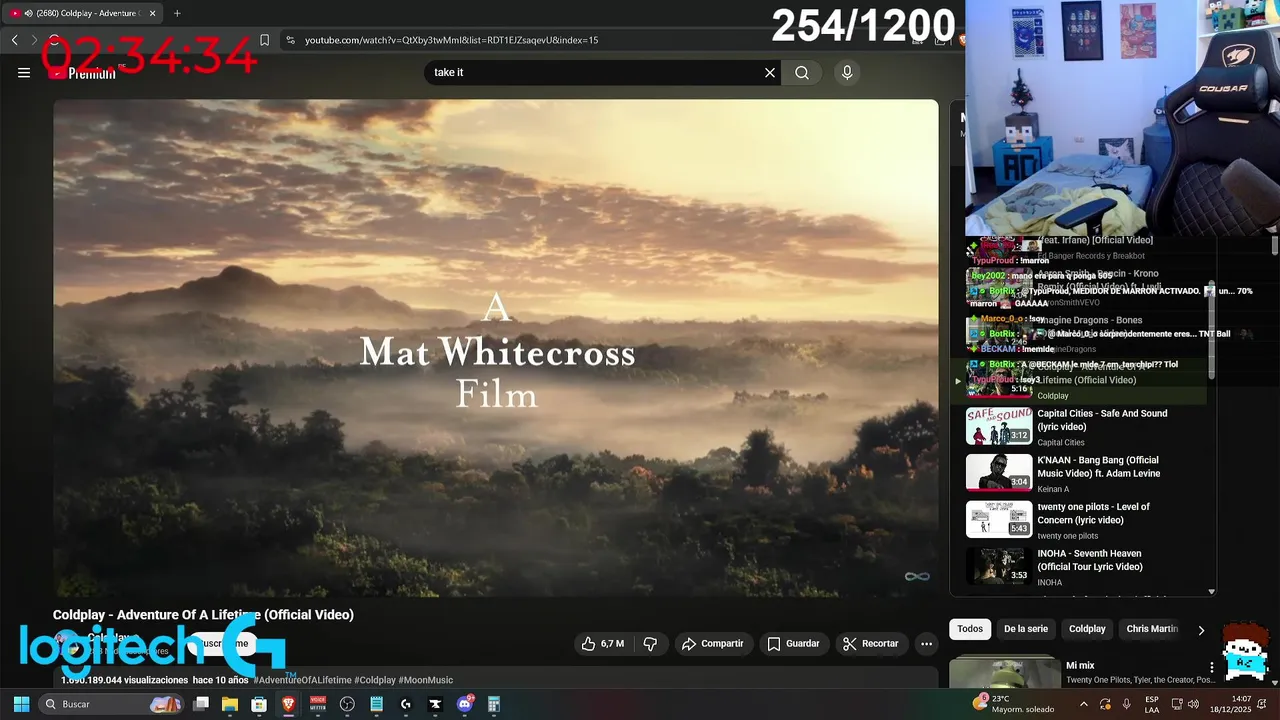
Task: Click the Compartir share button
Action: [x=712, y=644]
